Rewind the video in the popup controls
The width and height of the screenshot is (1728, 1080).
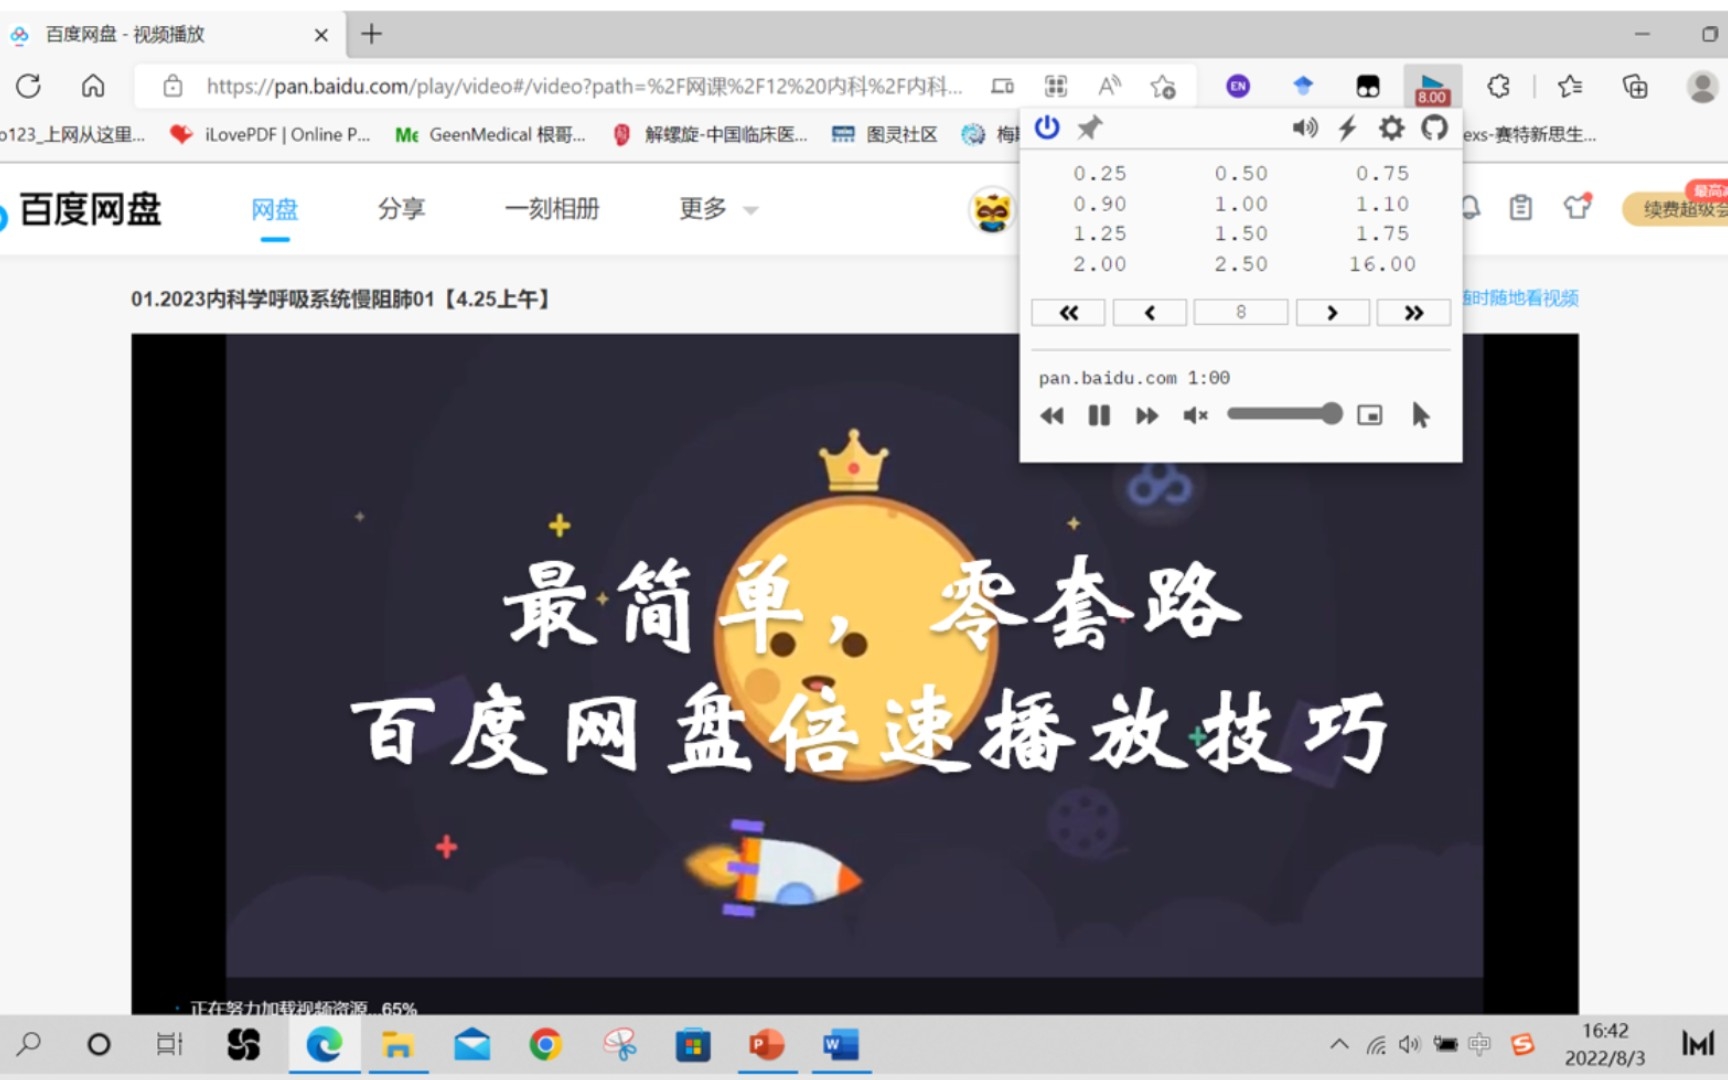click(1051, 416)
